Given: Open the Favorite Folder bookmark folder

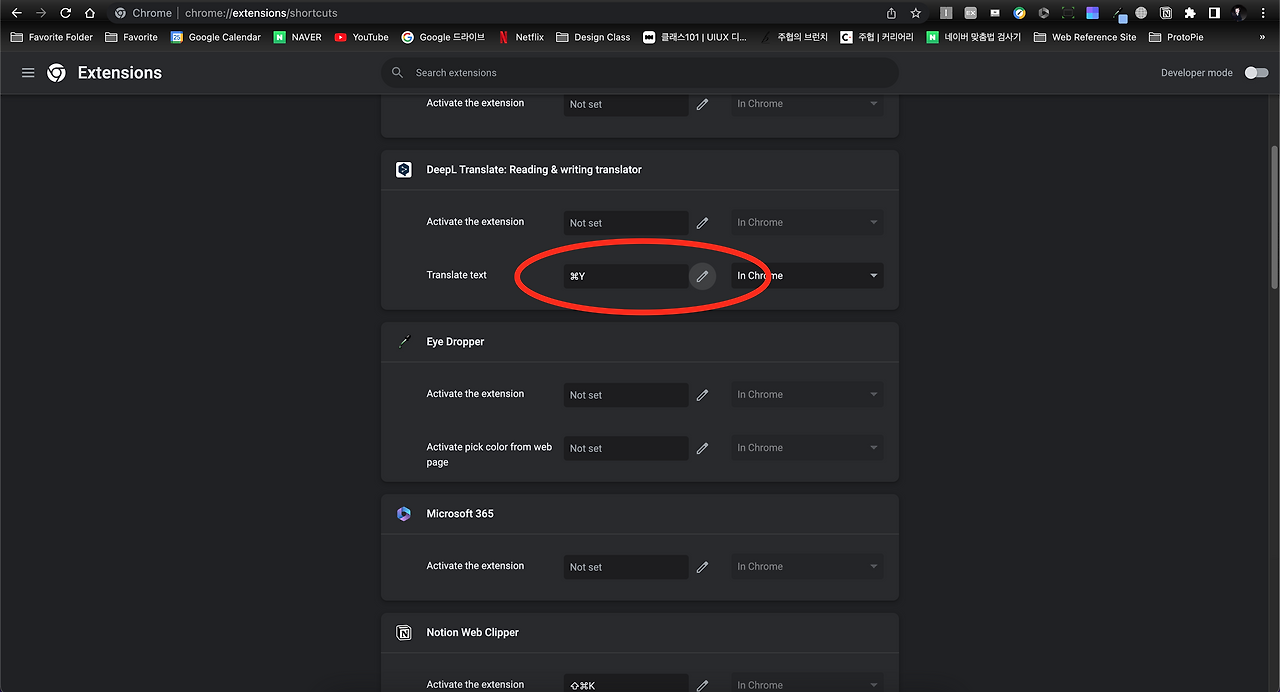Looking at the screenshot, I should [51, 37].
